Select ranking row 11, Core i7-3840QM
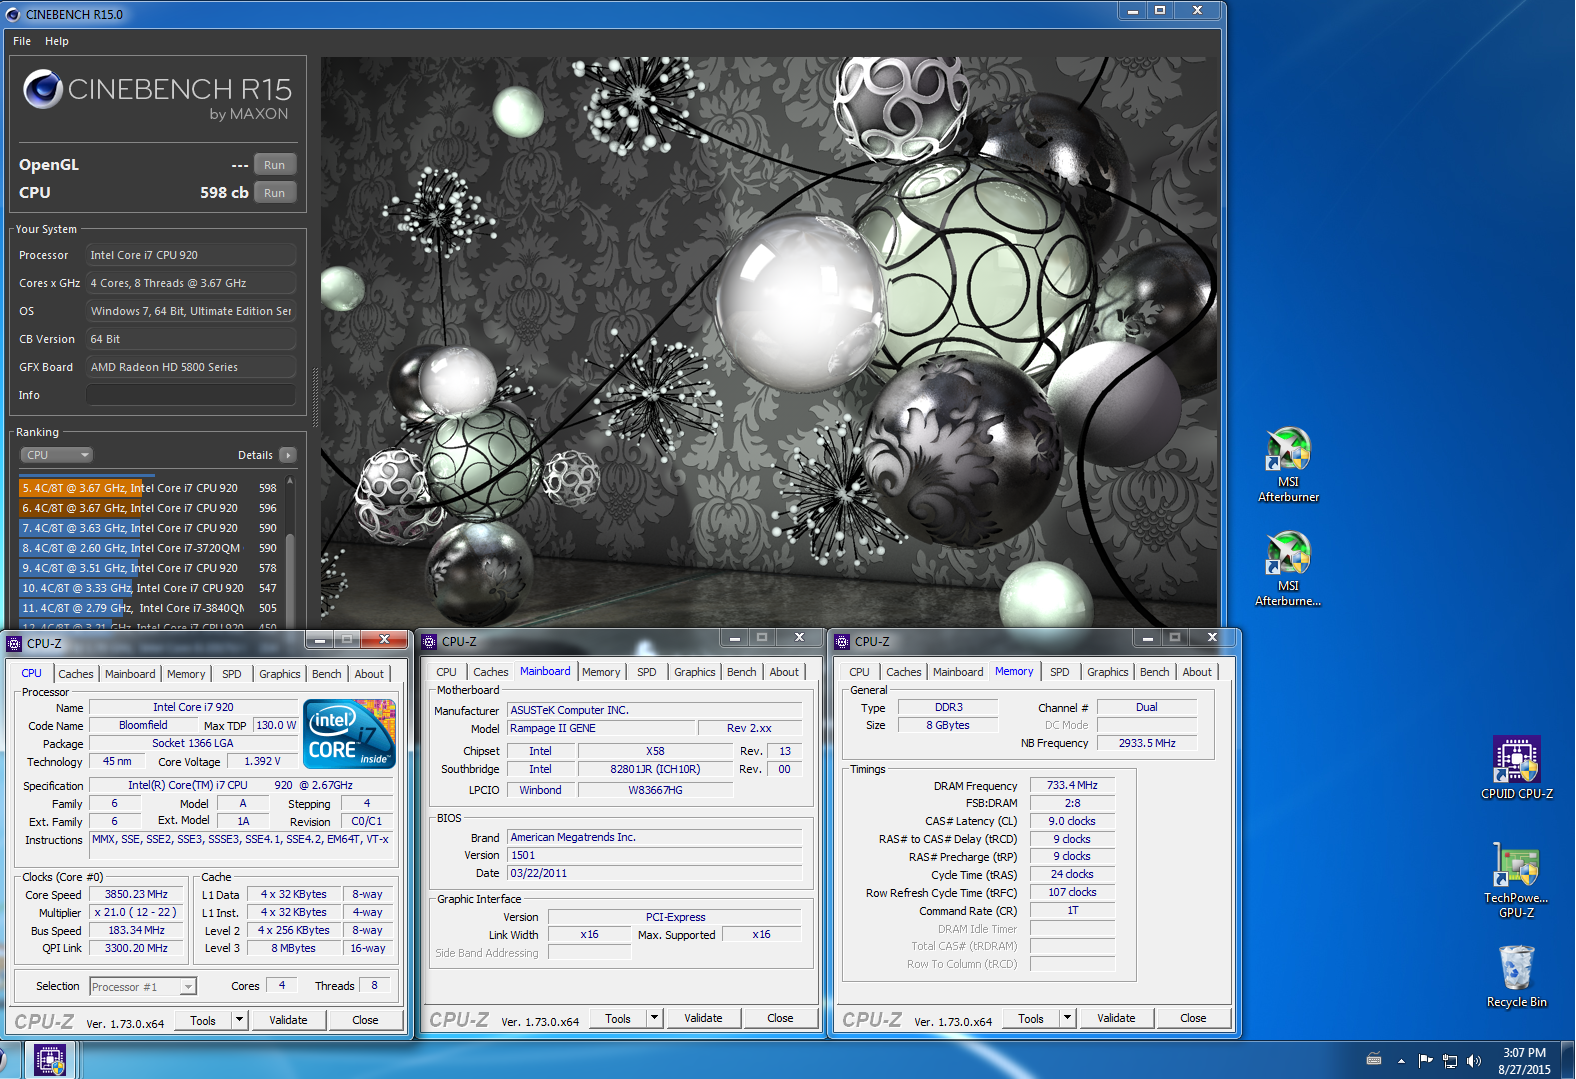1576x1079 pixels. (x=150, y=608)
